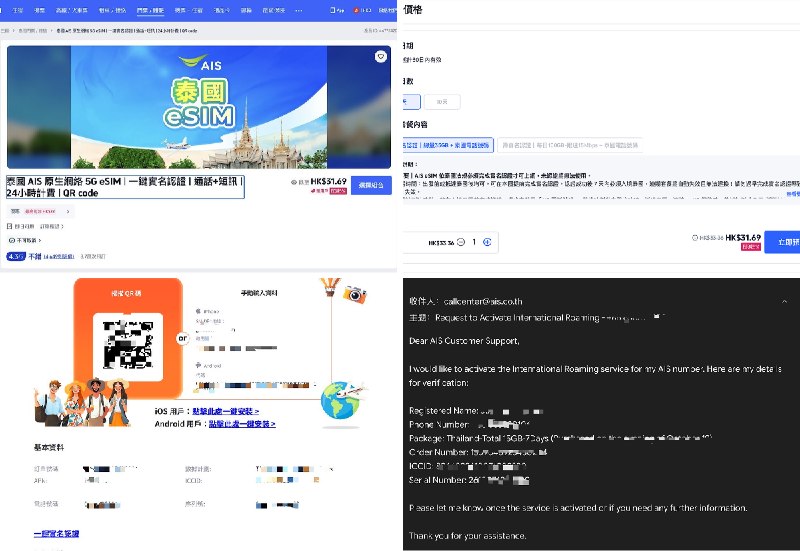Click the recipient callcenter@ais.co.th
This screenshot has width=800, height=551.
pos(483,302)
